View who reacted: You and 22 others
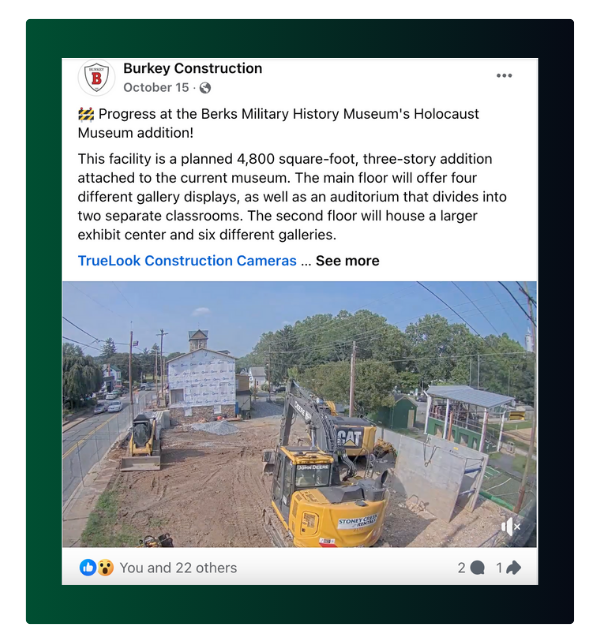This screenshot has width=600, height=643. pos(178,568)
